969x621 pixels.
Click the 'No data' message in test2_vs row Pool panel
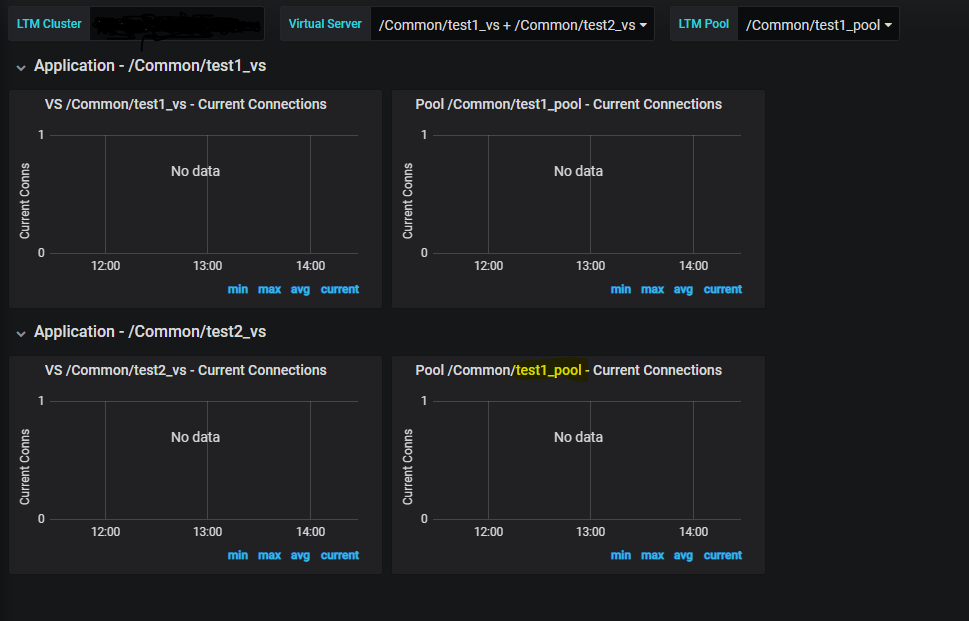tap(578, 437)
